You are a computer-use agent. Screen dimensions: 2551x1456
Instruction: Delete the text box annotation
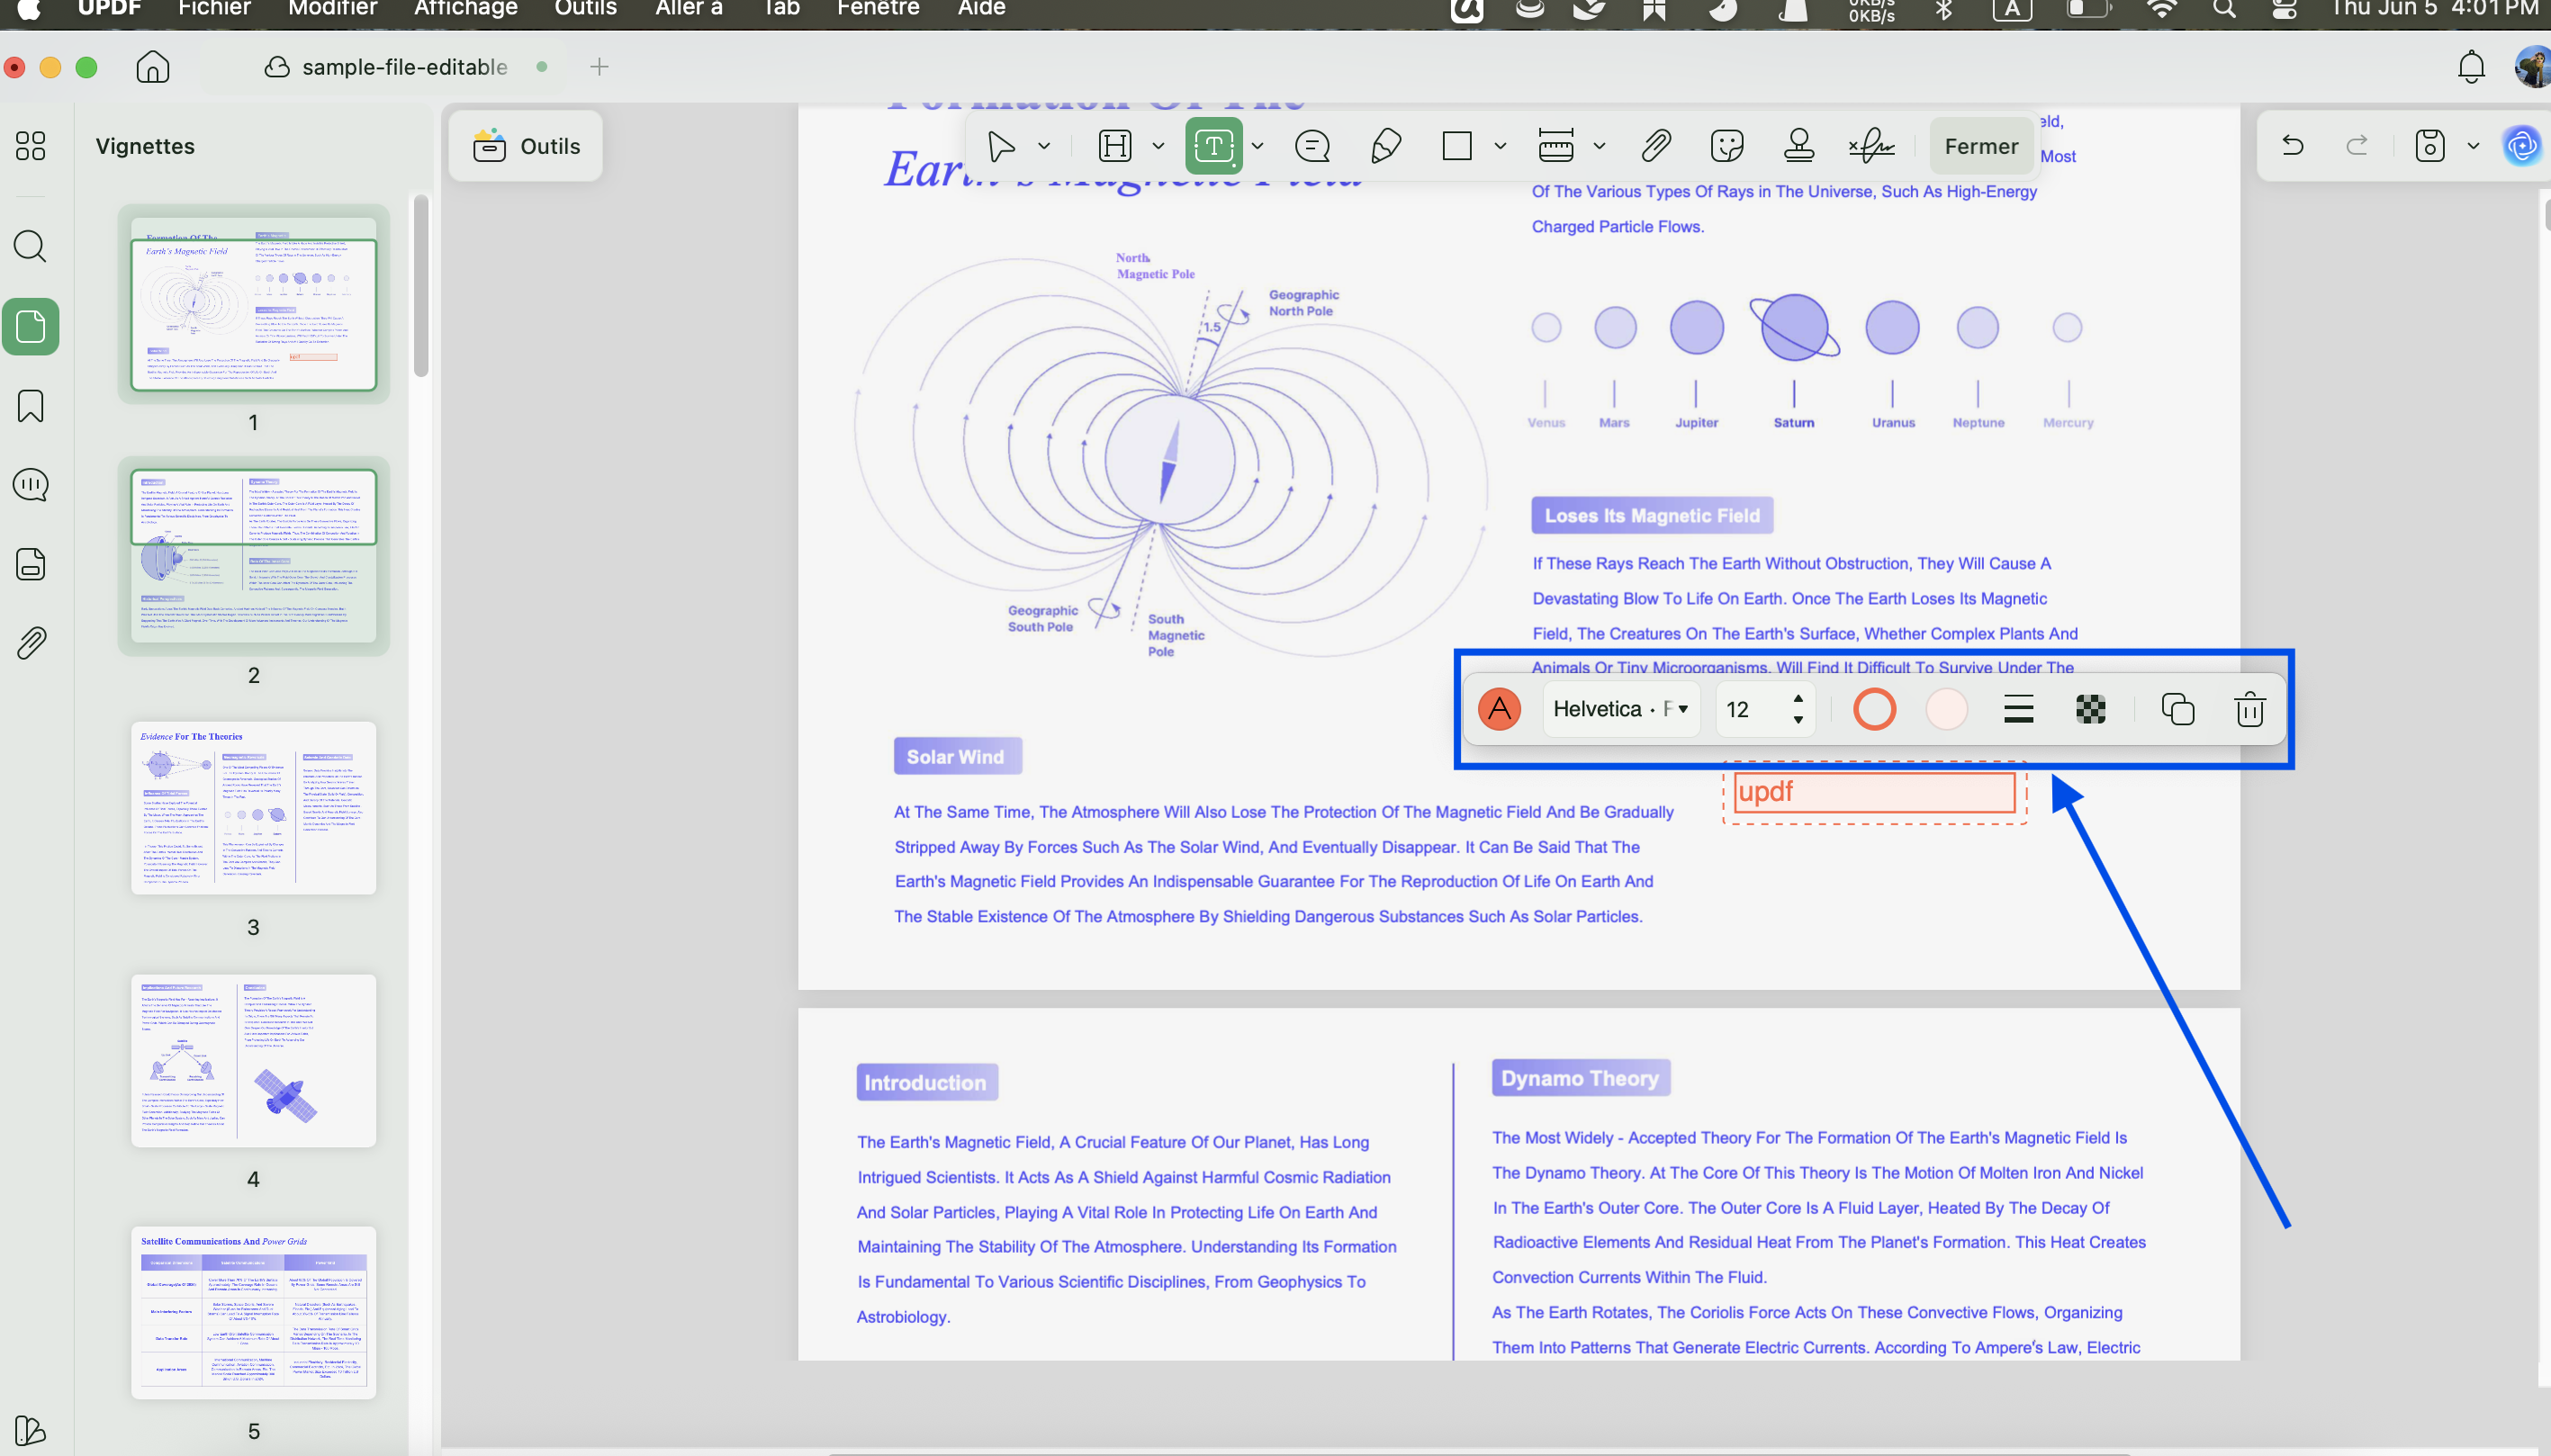click(2249, 709)
